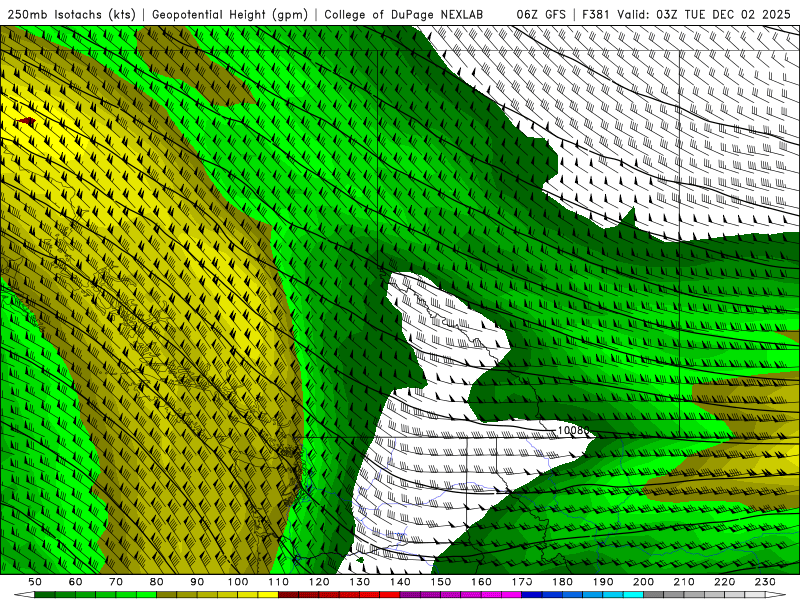Viewport: 800px width, 600px height.
Task: Click the '220' color bar label
Action: (x=724, y=582)
